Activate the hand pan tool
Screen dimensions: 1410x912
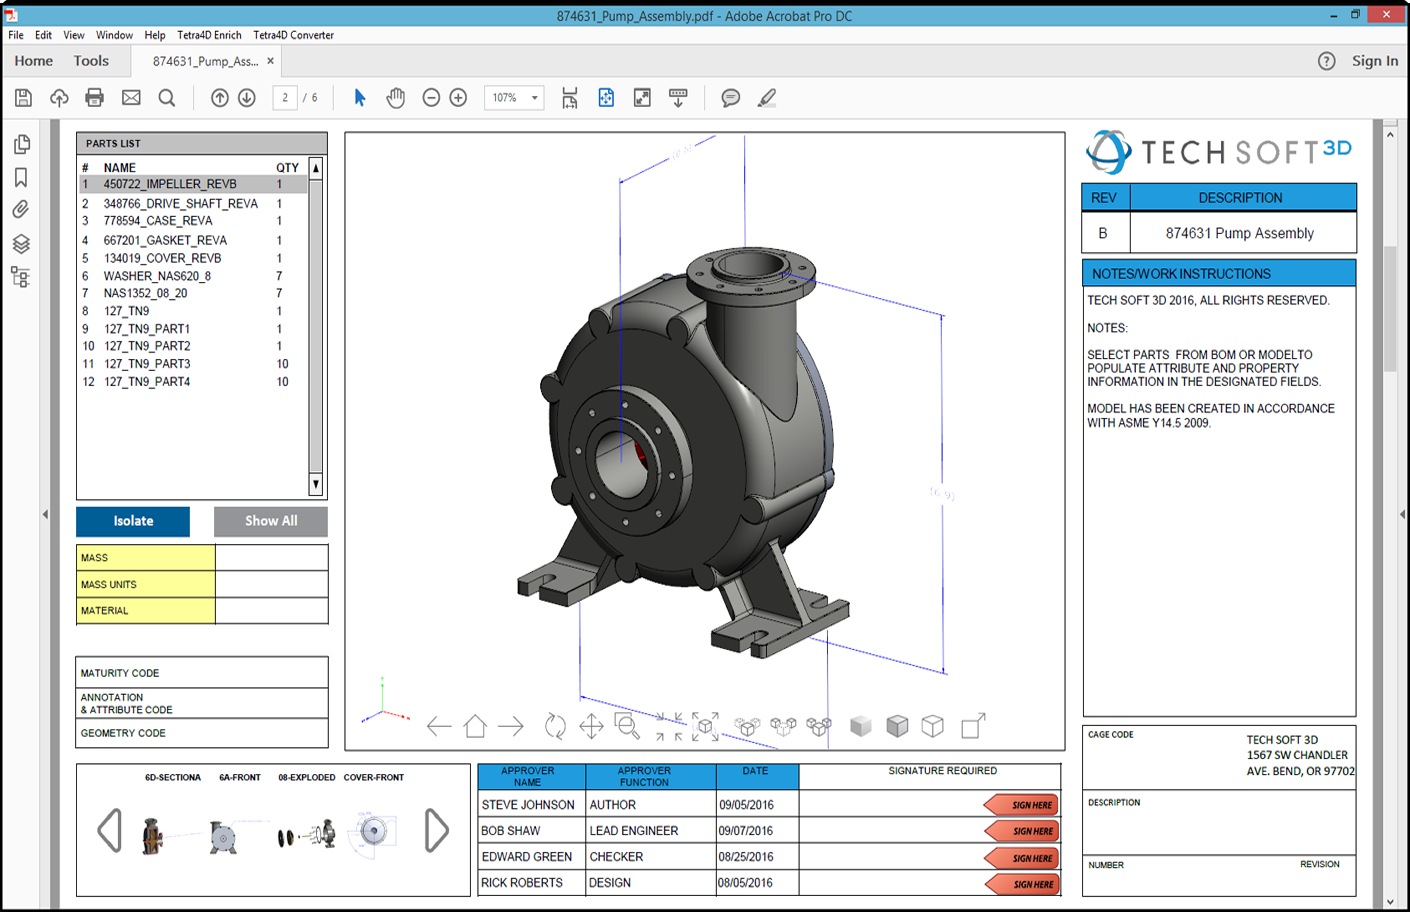tap(396, 98)
